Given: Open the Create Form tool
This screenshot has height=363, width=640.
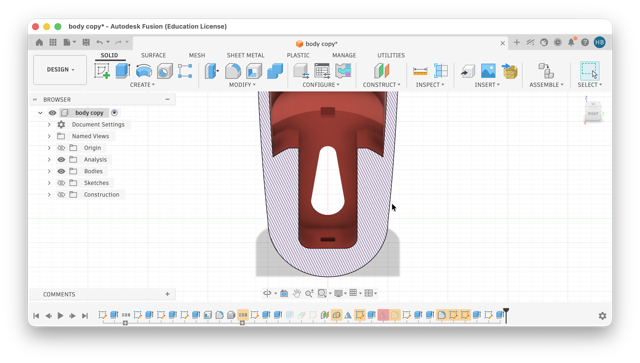Looking at the screenshot, I should (185, 71).
